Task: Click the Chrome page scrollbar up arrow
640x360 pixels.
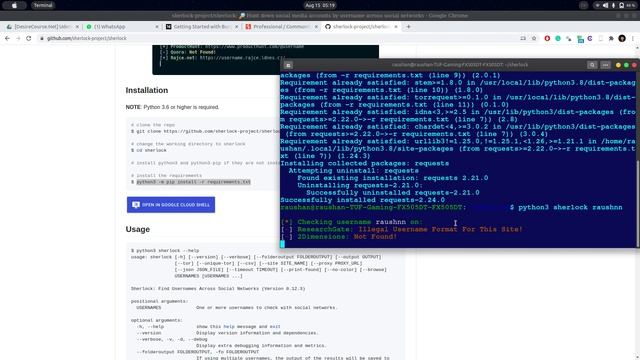Action: click(638, 47)
